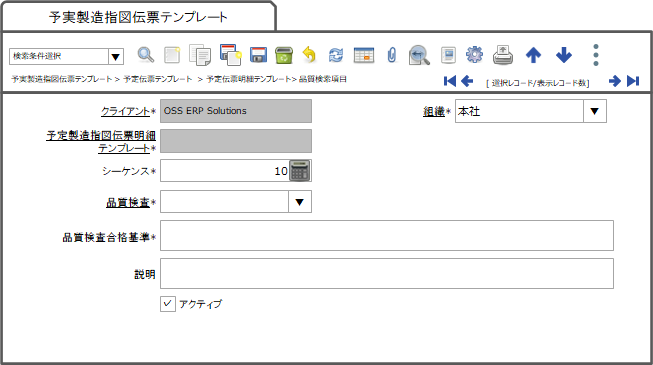This screenshot has width=653, height=365.
Task: Open the 検索条件選択 dropdown arrow
Action: [x=116, y=56]
